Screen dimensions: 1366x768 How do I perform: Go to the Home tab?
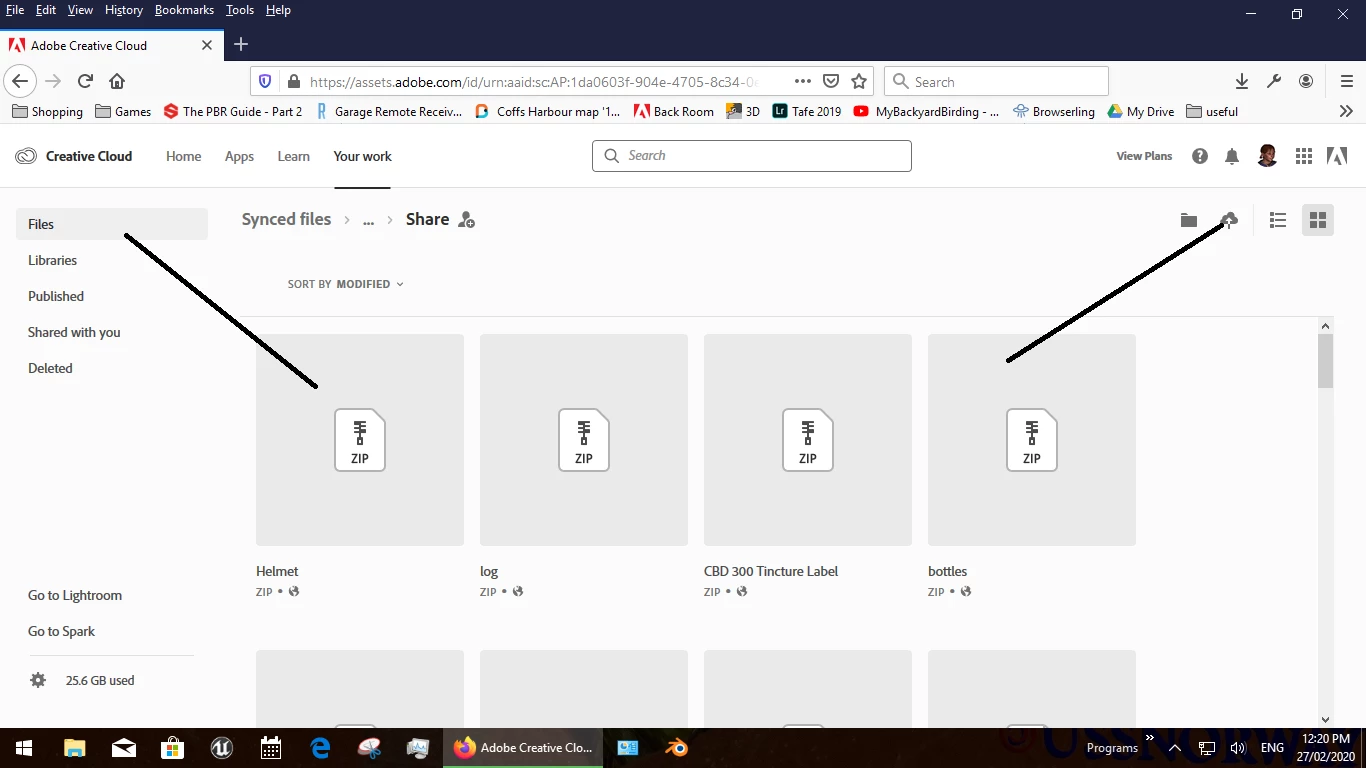[184, 156]
